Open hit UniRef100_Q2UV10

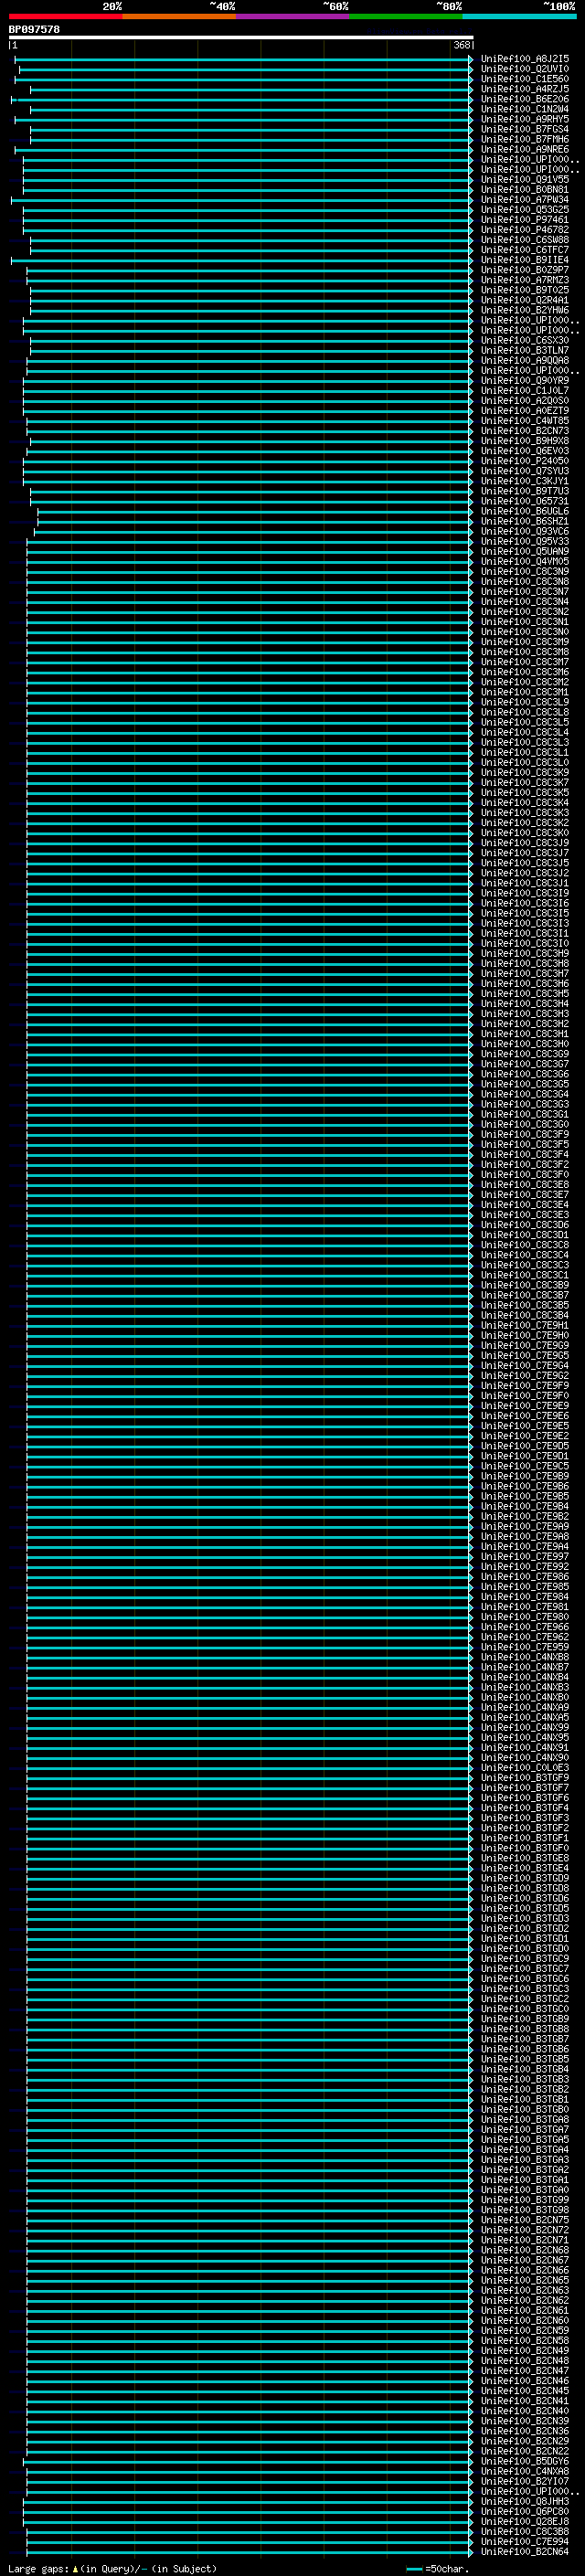(x=525, y=69)
